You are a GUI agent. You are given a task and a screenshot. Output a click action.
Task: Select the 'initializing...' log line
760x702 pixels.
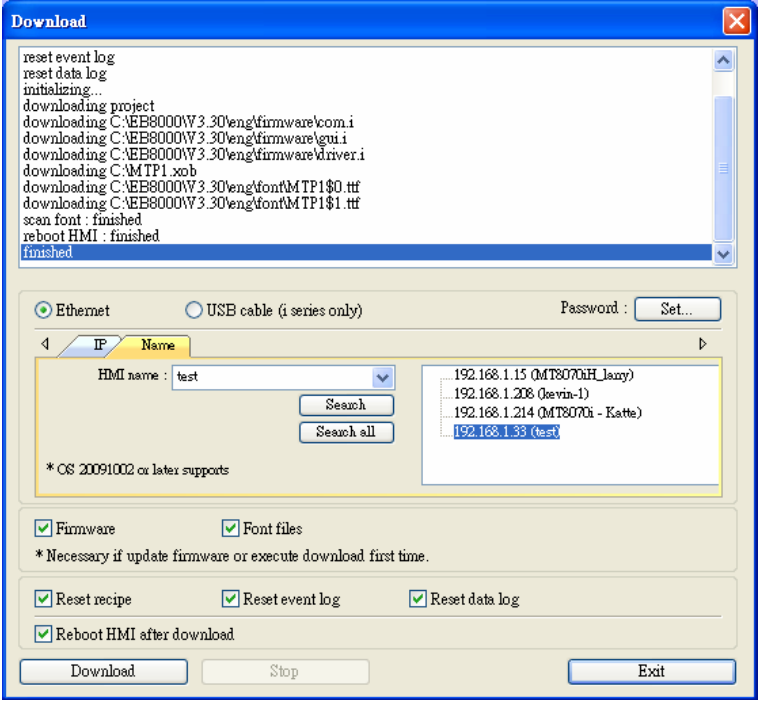(366, 89)
